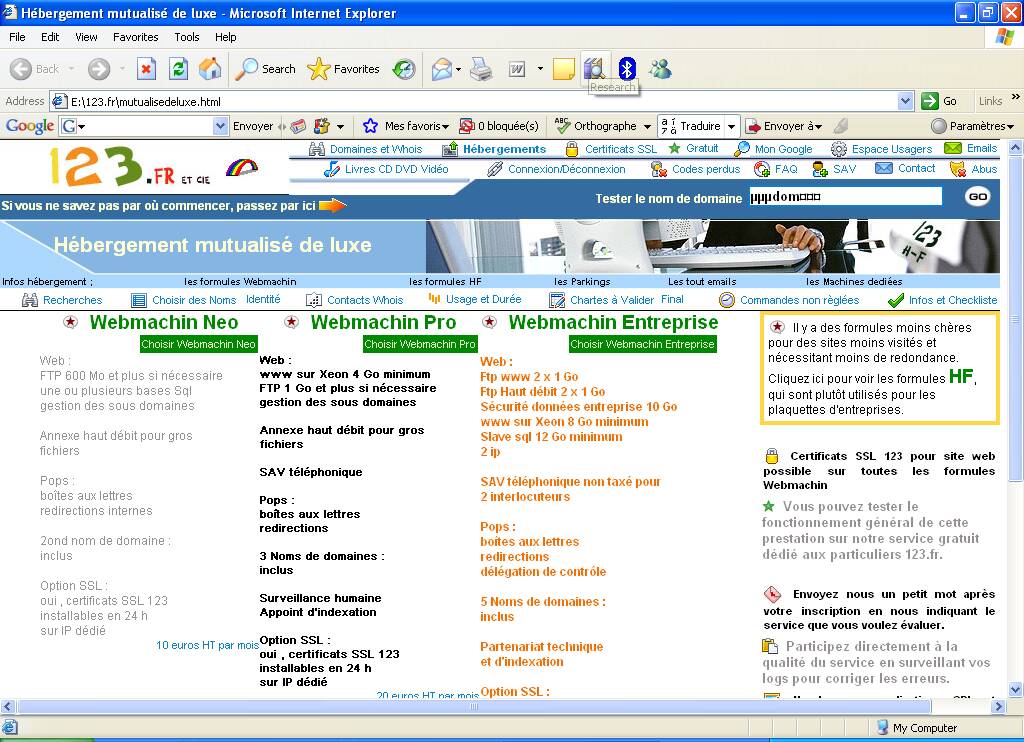Click the Traduire translate button
The height and width of the screenshot is (742, 1024).
pyautogui.click(x=690, y=125)
